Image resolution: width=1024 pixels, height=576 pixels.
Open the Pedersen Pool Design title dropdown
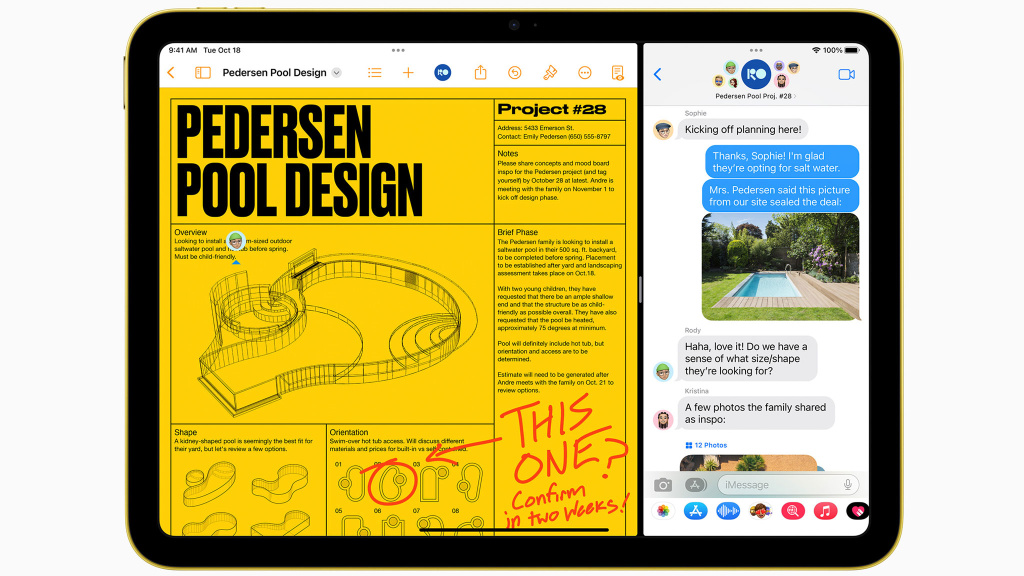click(336, 72)
